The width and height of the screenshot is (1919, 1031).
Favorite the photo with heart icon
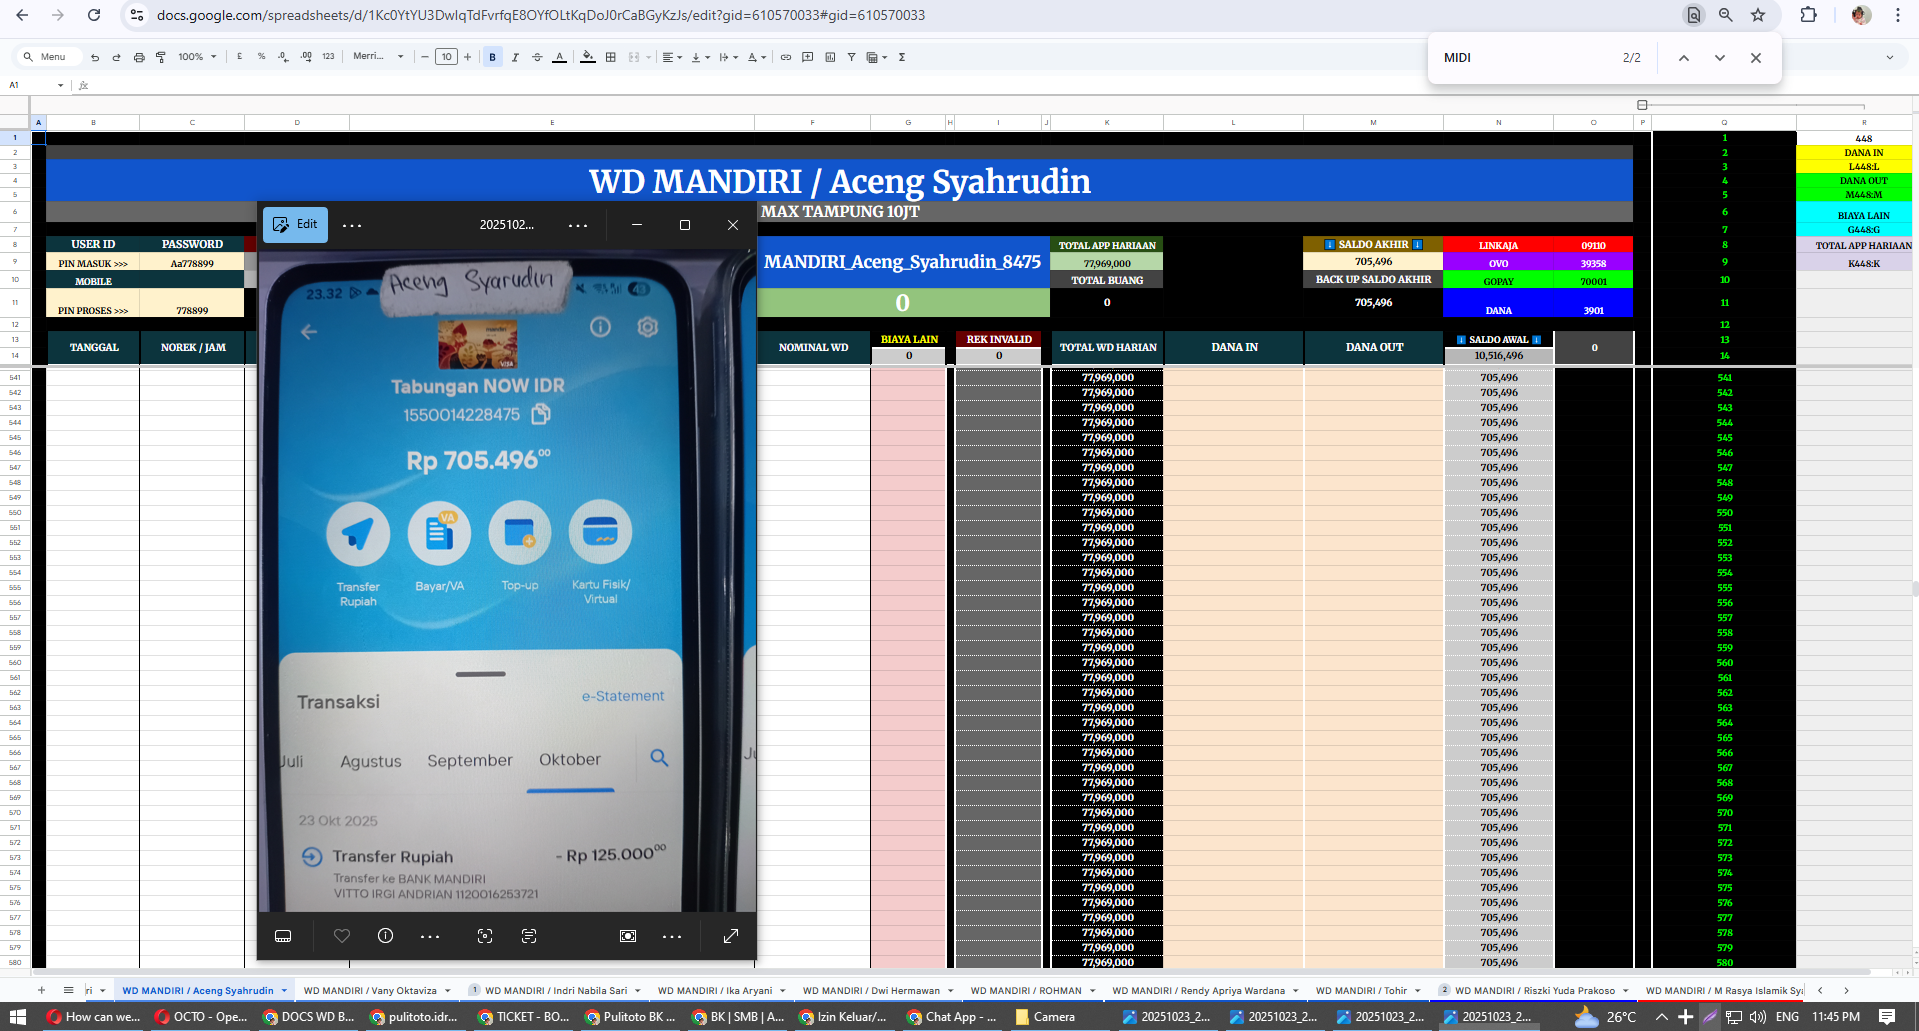tap(342, 936)
